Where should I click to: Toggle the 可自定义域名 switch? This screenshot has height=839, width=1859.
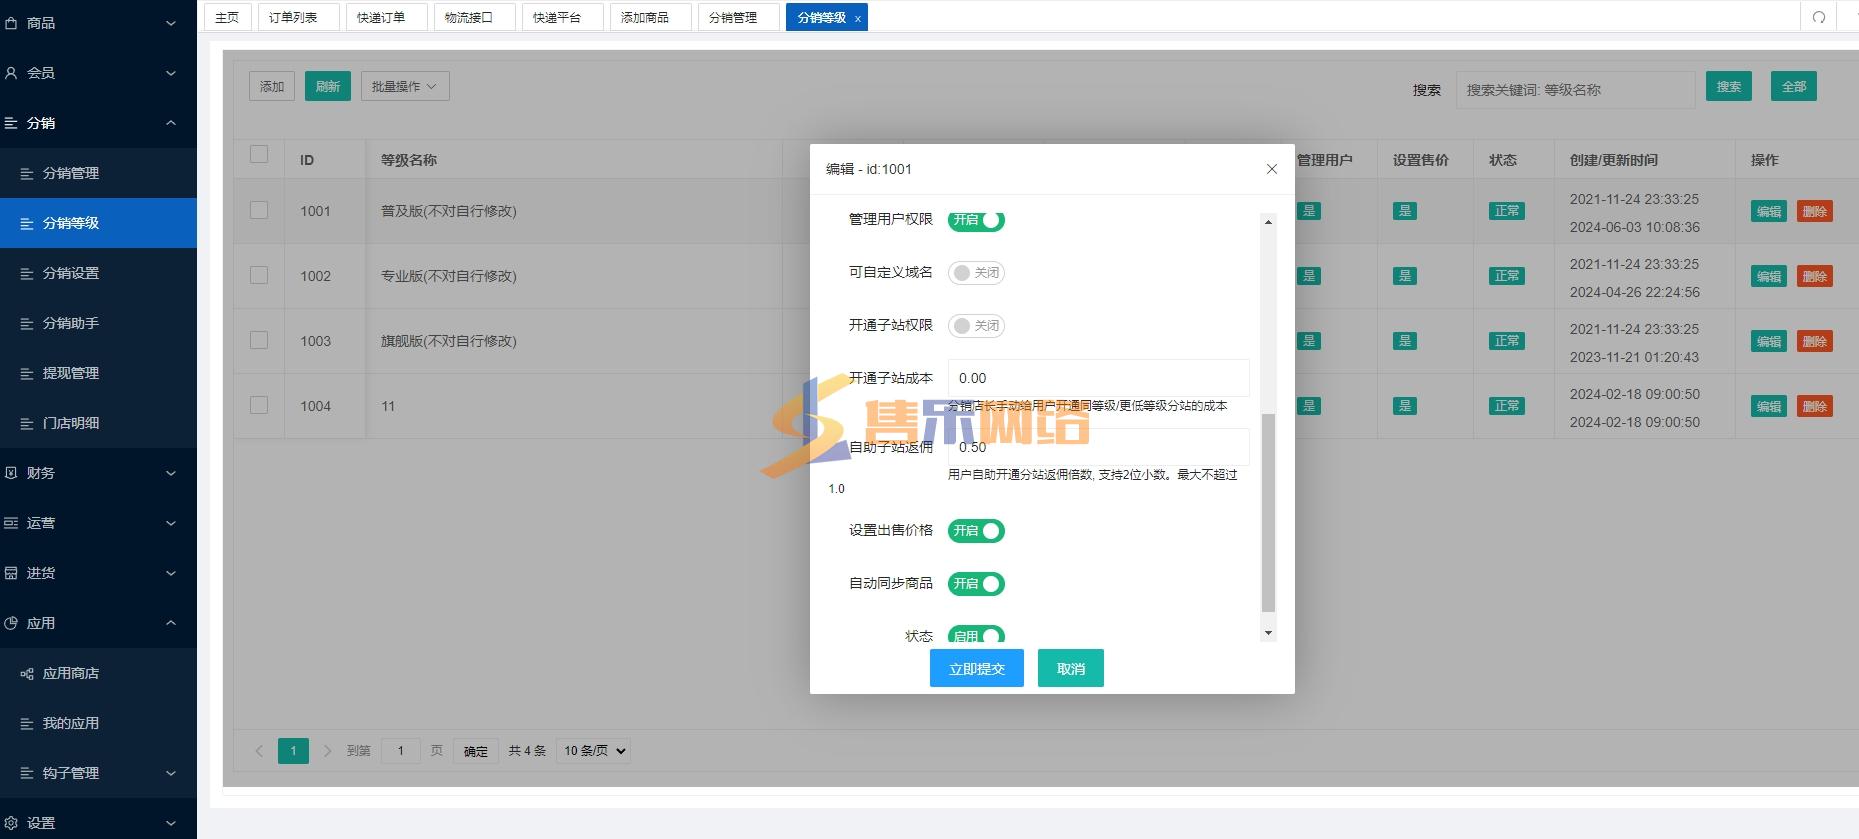click(x=976, y=273)
